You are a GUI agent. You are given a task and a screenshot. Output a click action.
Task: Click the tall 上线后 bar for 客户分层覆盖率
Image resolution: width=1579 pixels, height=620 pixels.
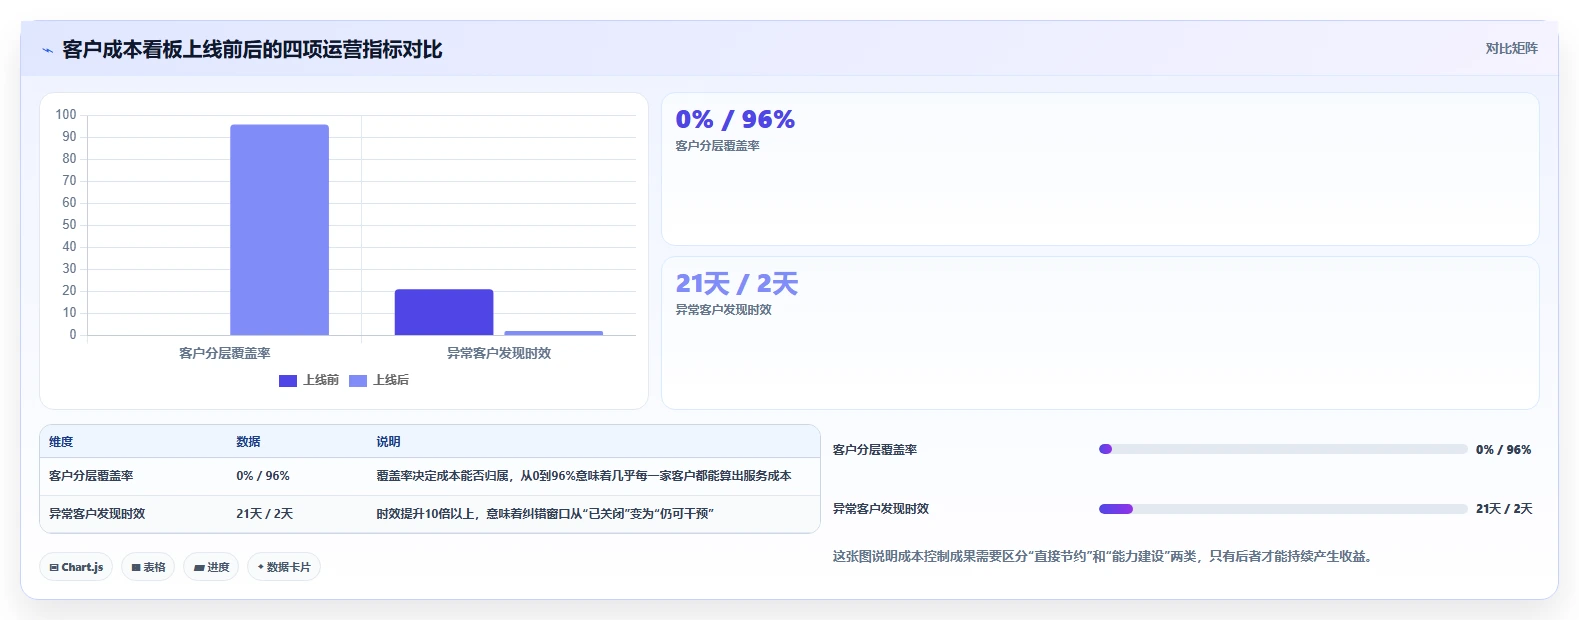pos(279,230)
